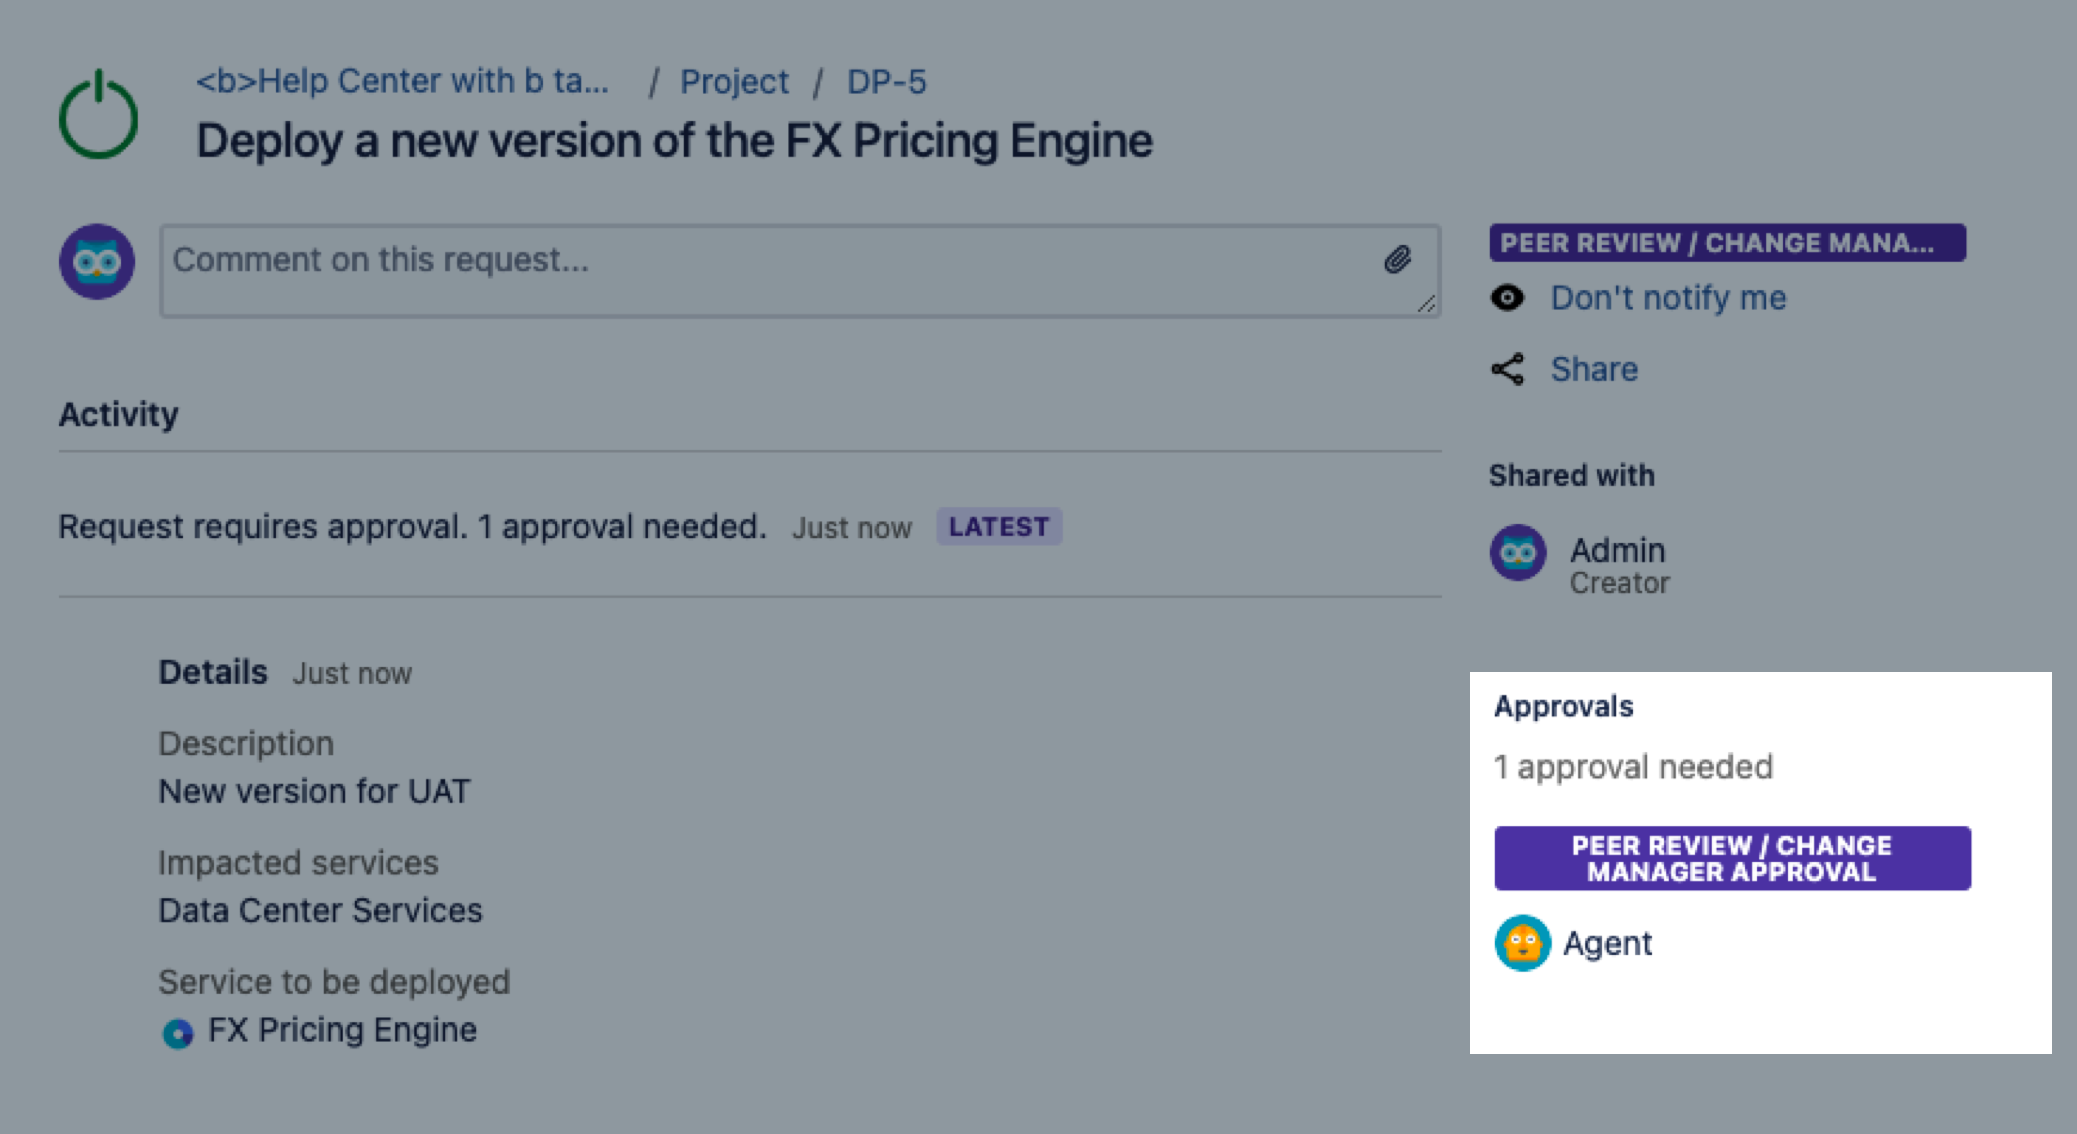Click the comment box resize handle
Image resolution: width=2077 pixels, height=1134 pixels.
coord(1427,305)
